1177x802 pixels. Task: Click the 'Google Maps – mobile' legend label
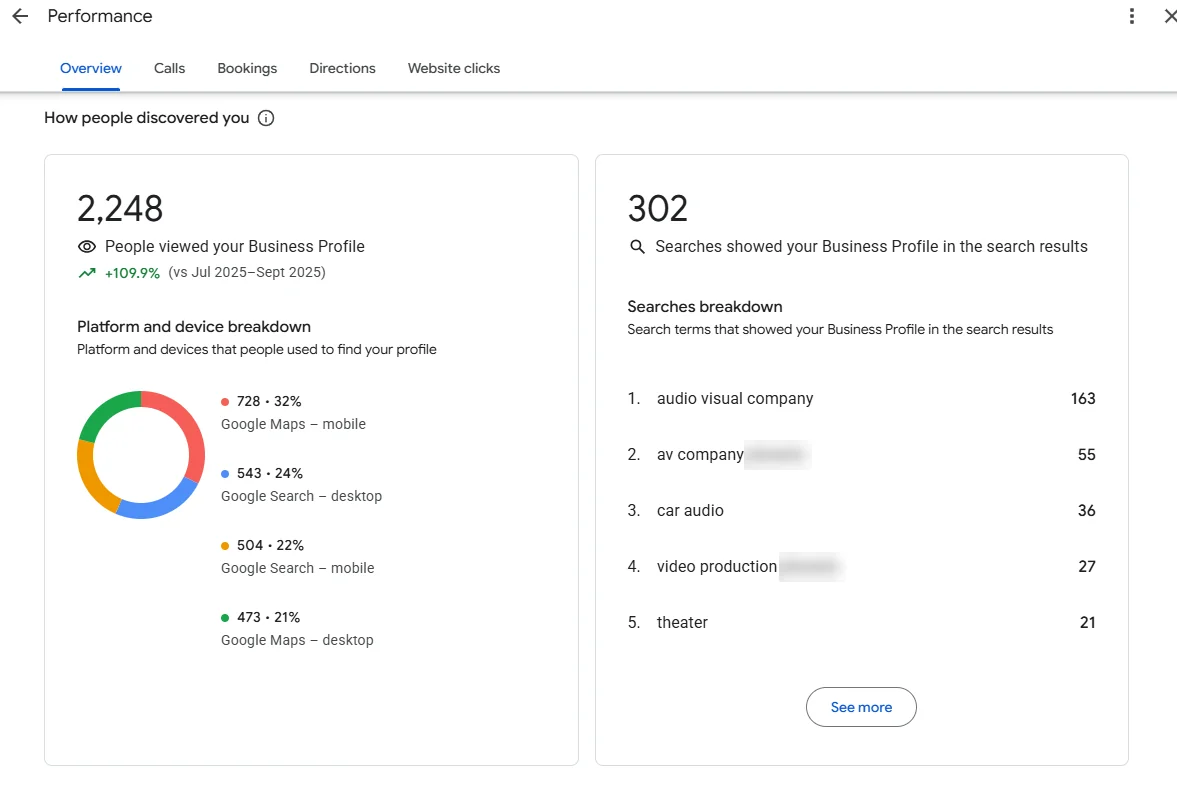(293, 424)
